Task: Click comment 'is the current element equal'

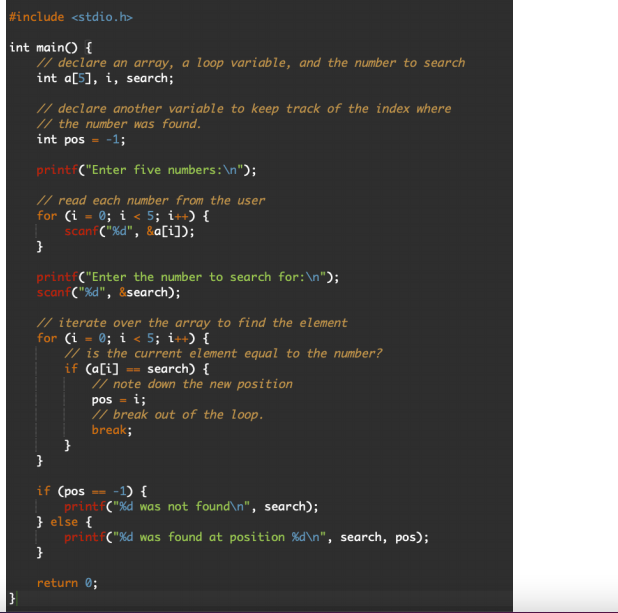Action: 223,354
